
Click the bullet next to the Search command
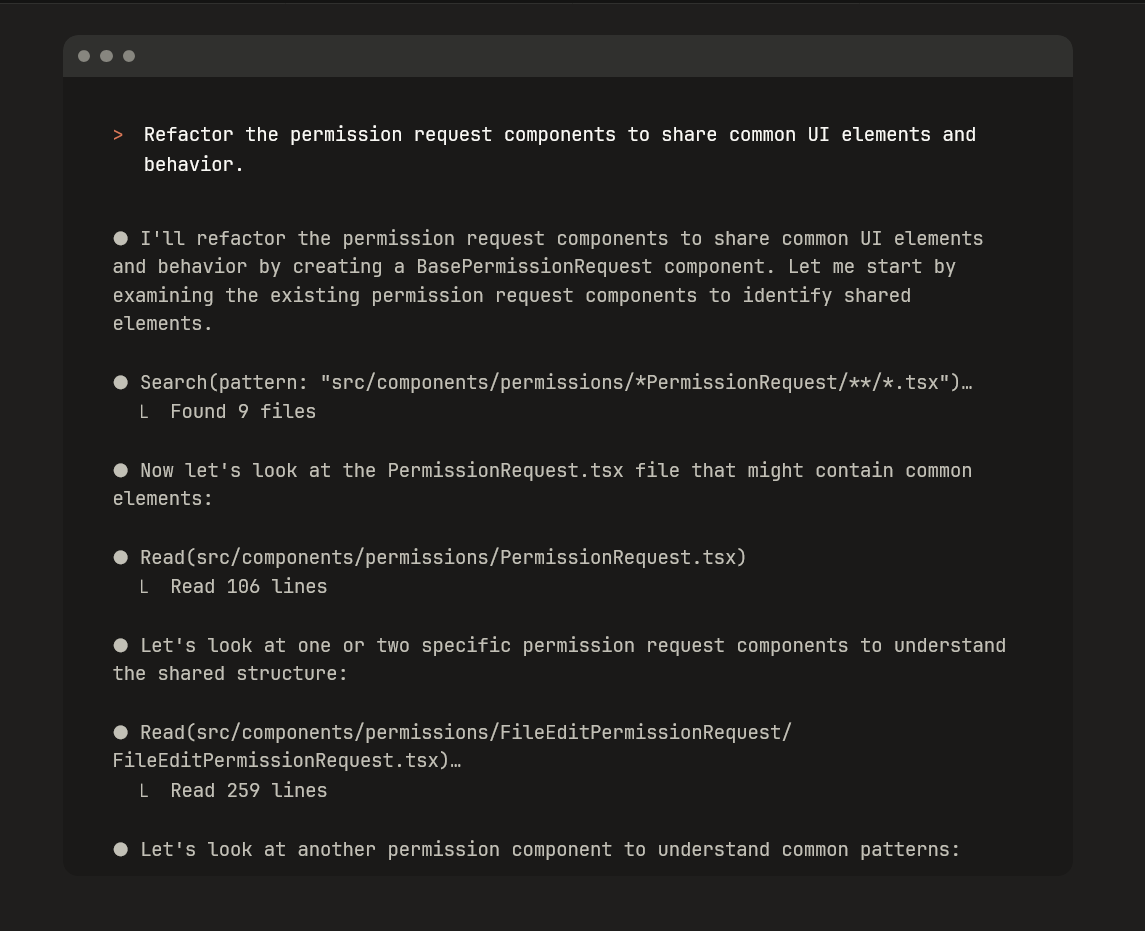(121, 382)
